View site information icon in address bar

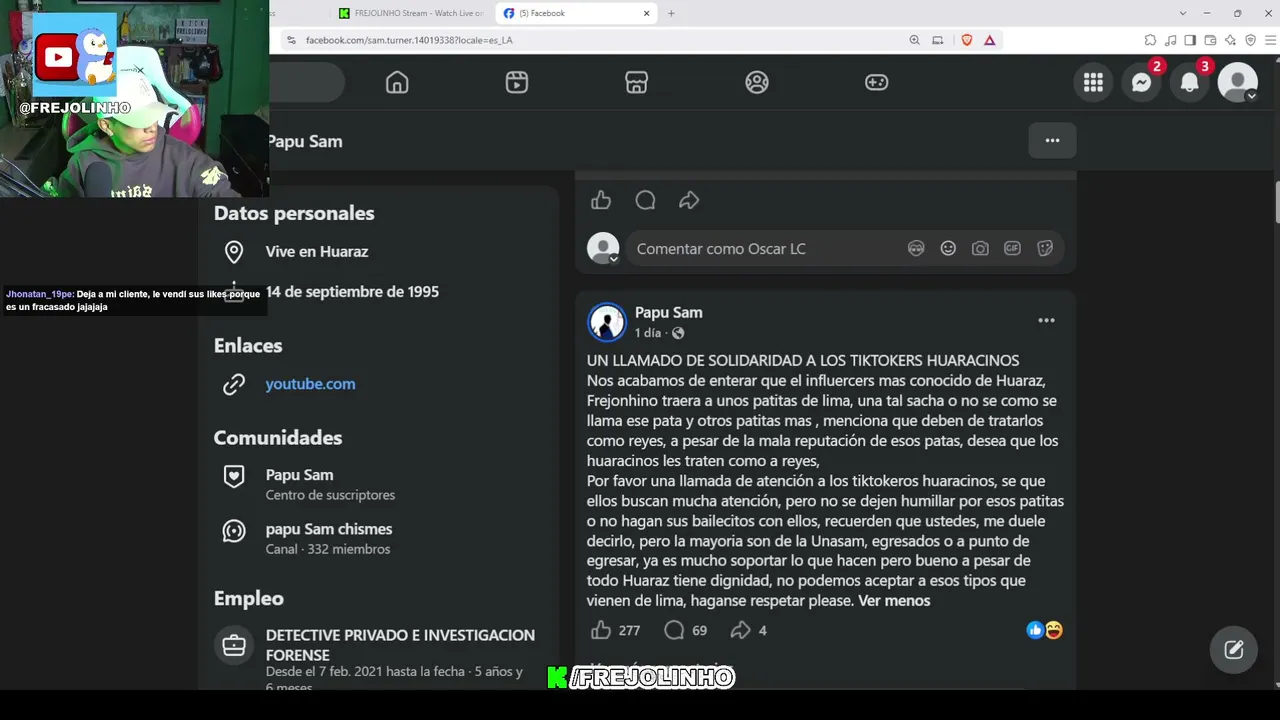coord(291,40)
